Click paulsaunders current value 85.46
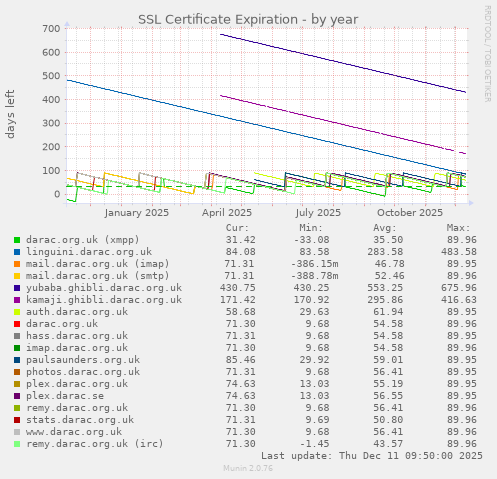The height and width of the screenshot is (479, 497). (240, 360)
